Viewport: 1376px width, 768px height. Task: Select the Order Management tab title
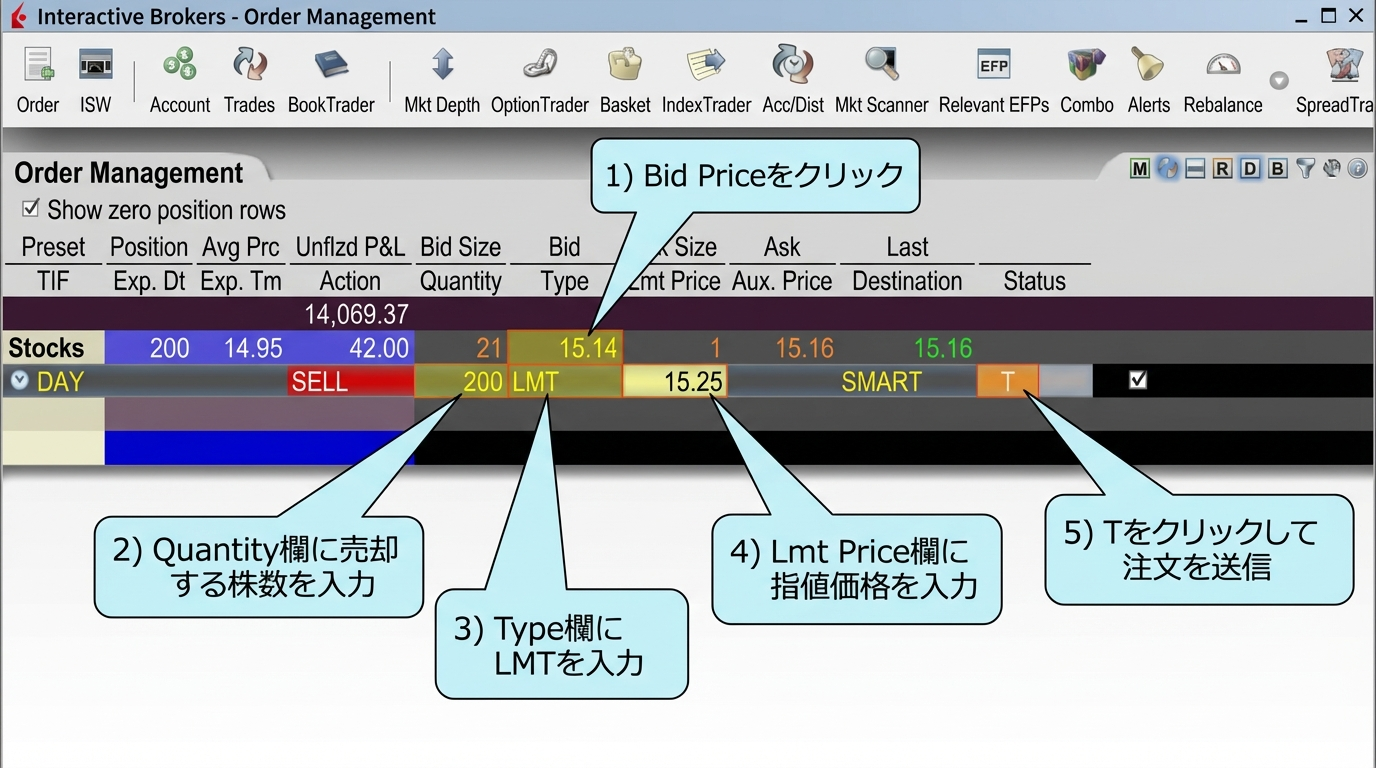(x=129, y=173)
